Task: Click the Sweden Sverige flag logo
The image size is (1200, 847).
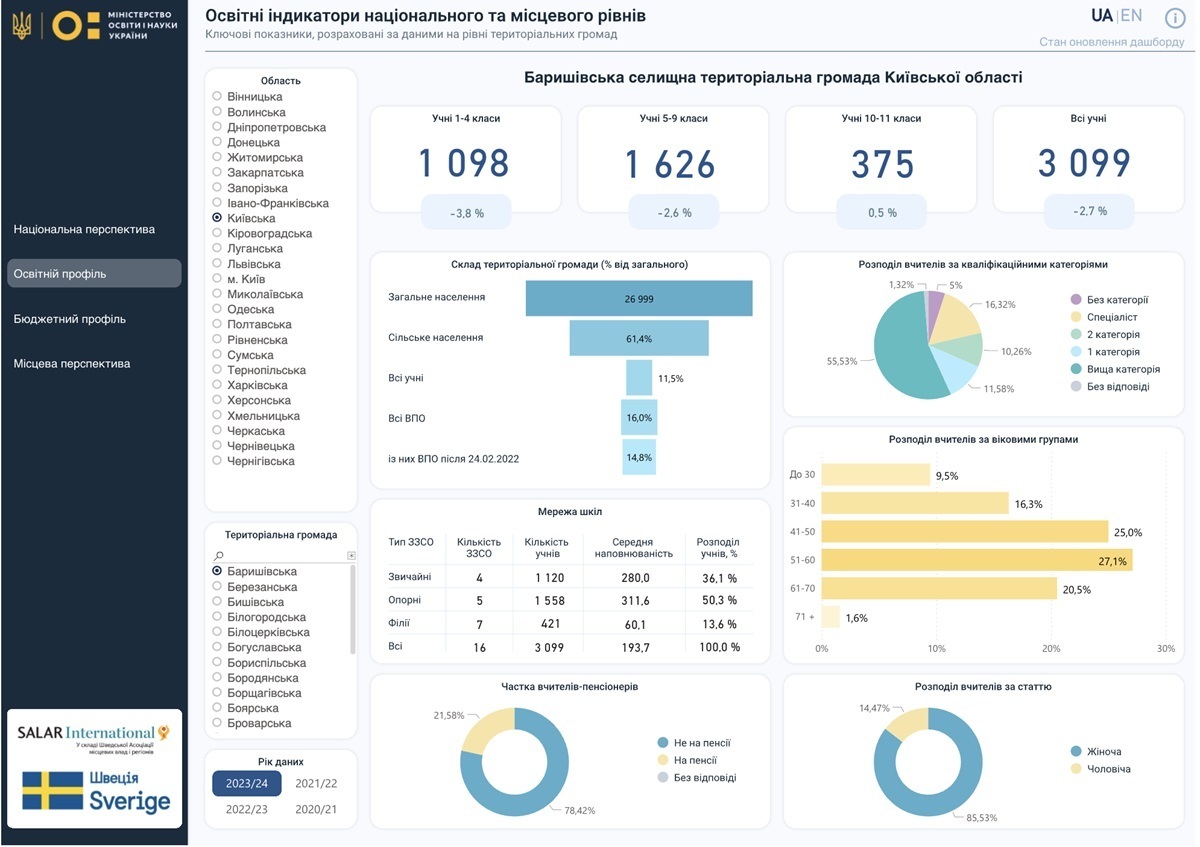Action: (x=96, y=790)
